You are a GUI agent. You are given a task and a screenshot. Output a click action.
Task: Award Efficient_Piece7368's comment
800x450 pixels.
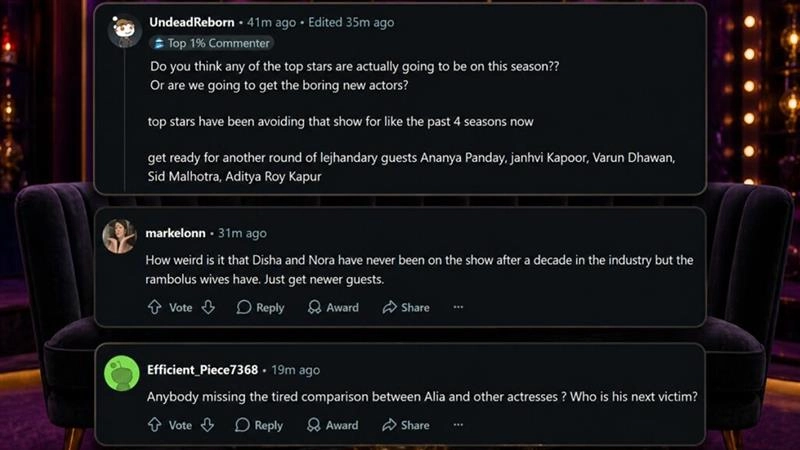pyautogui.click(x=332, y=425)
